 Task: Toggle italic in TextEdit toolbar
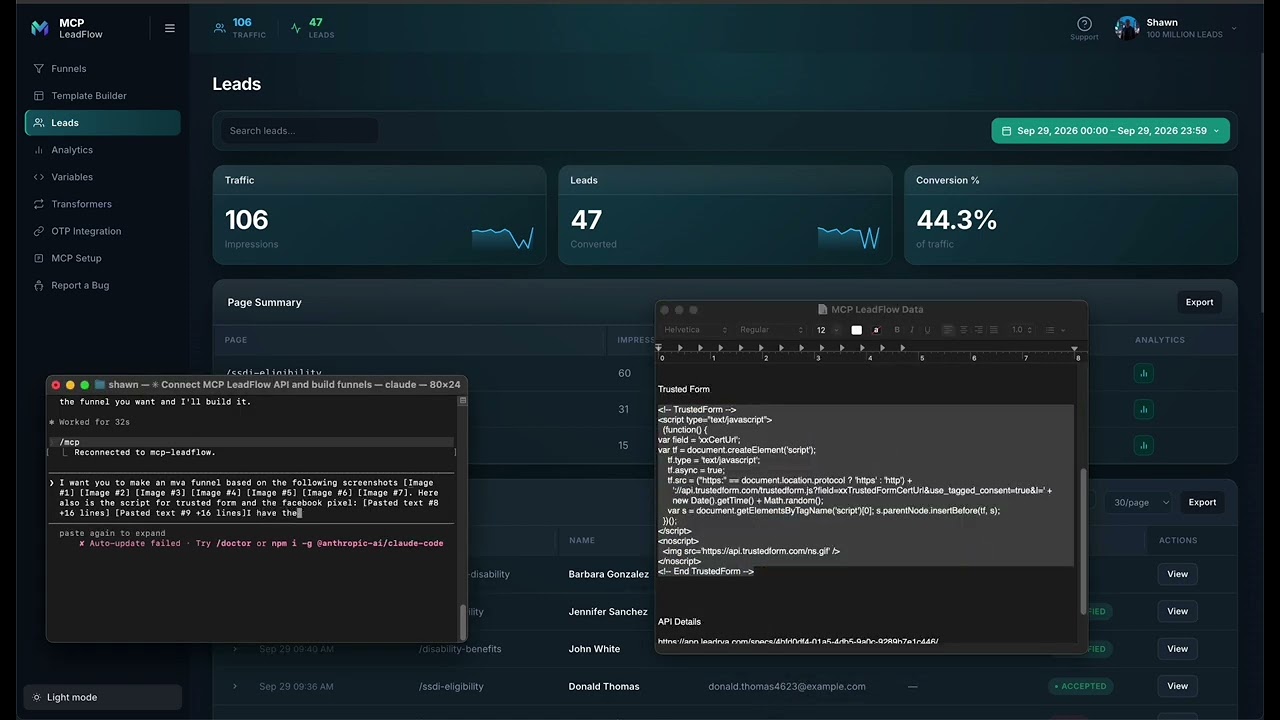[x=912, y=330]
